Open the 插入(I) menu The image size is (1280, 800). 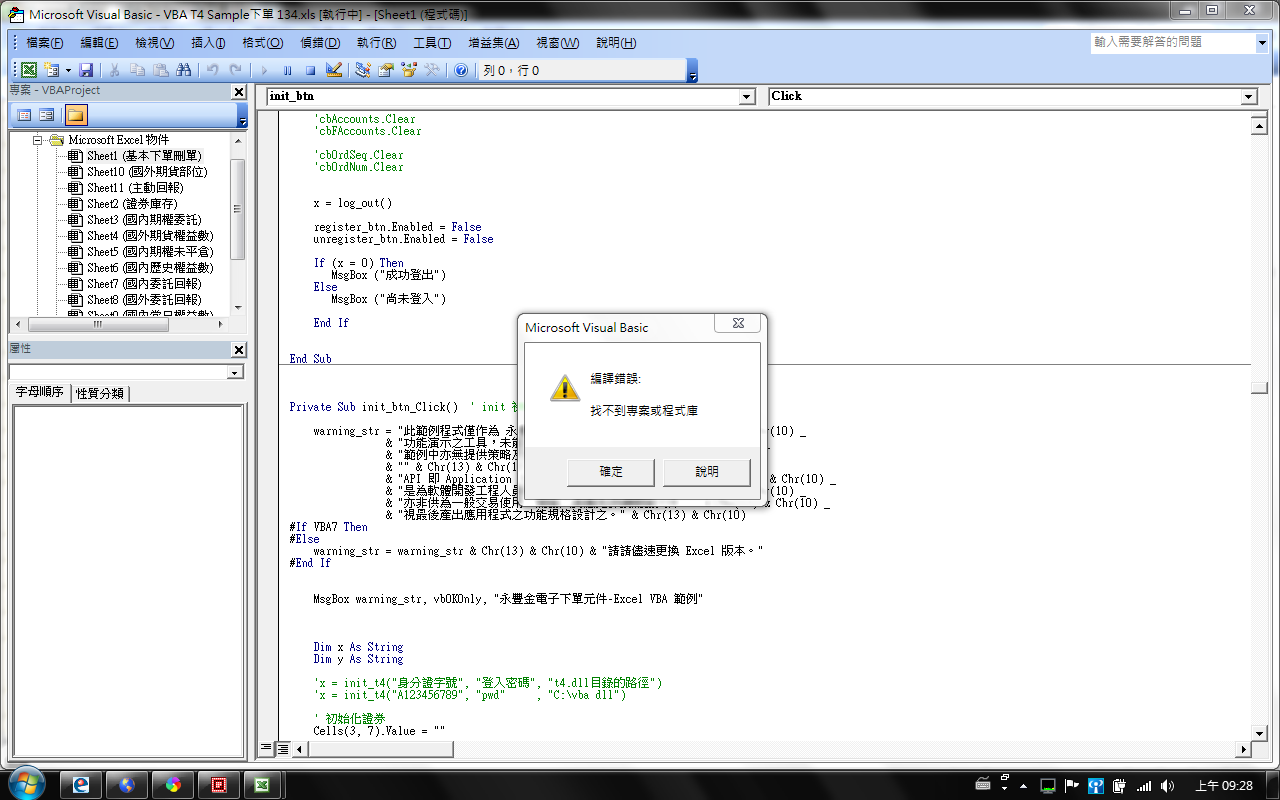click(x=209, y=43)
